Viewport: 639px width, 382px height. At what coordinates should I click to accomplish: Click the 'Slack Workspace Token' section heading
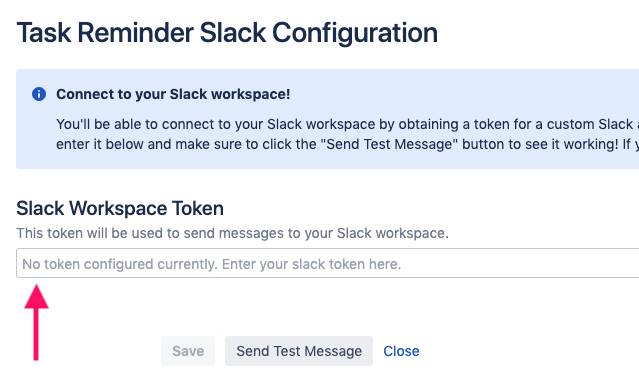click(x=120, y=208)
